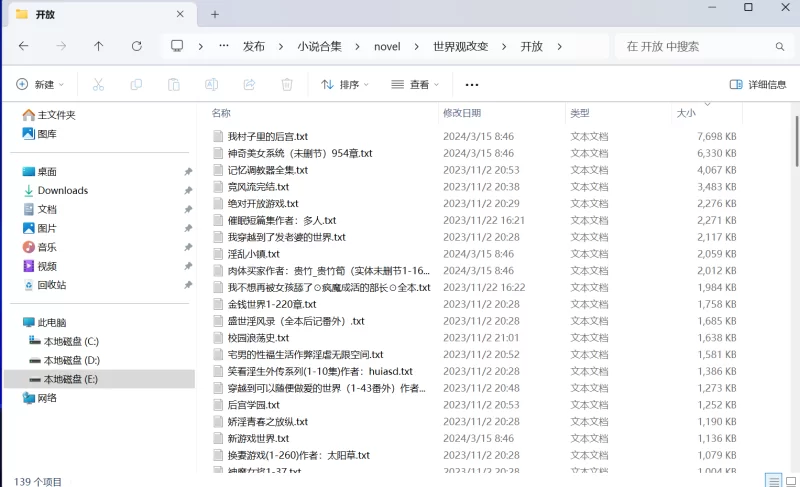This screenshot has width=800, height=487.
Task: Toggle the 详细信息 details pane
Action: click(x=758, y=85)
